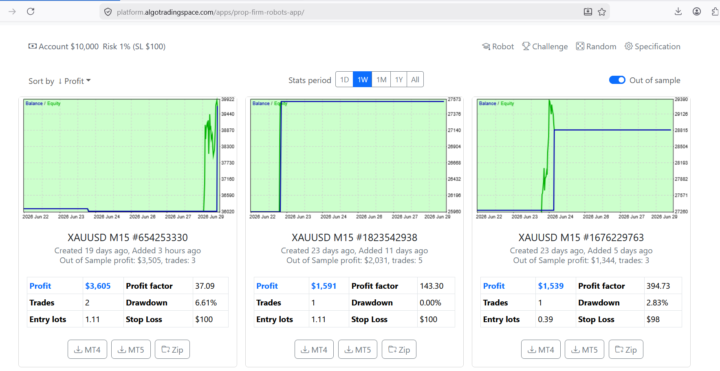This screenshot has width=720, height=371.
Task: Click Profit label in #1823542938 card
Action: 267,286
